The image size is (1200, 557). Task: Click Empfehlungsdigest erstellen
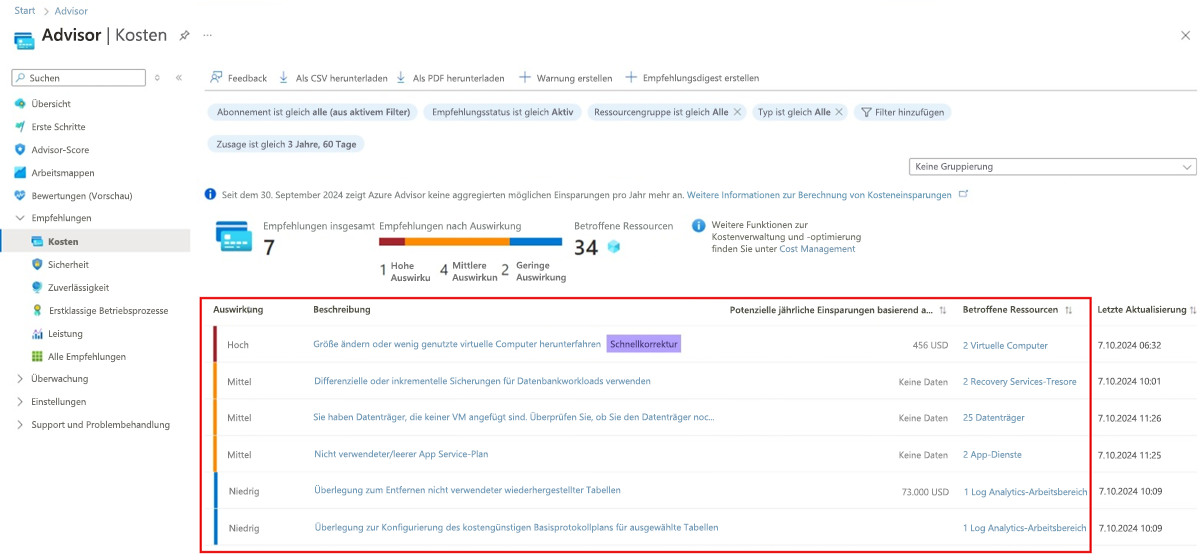(x=692, y=78)
